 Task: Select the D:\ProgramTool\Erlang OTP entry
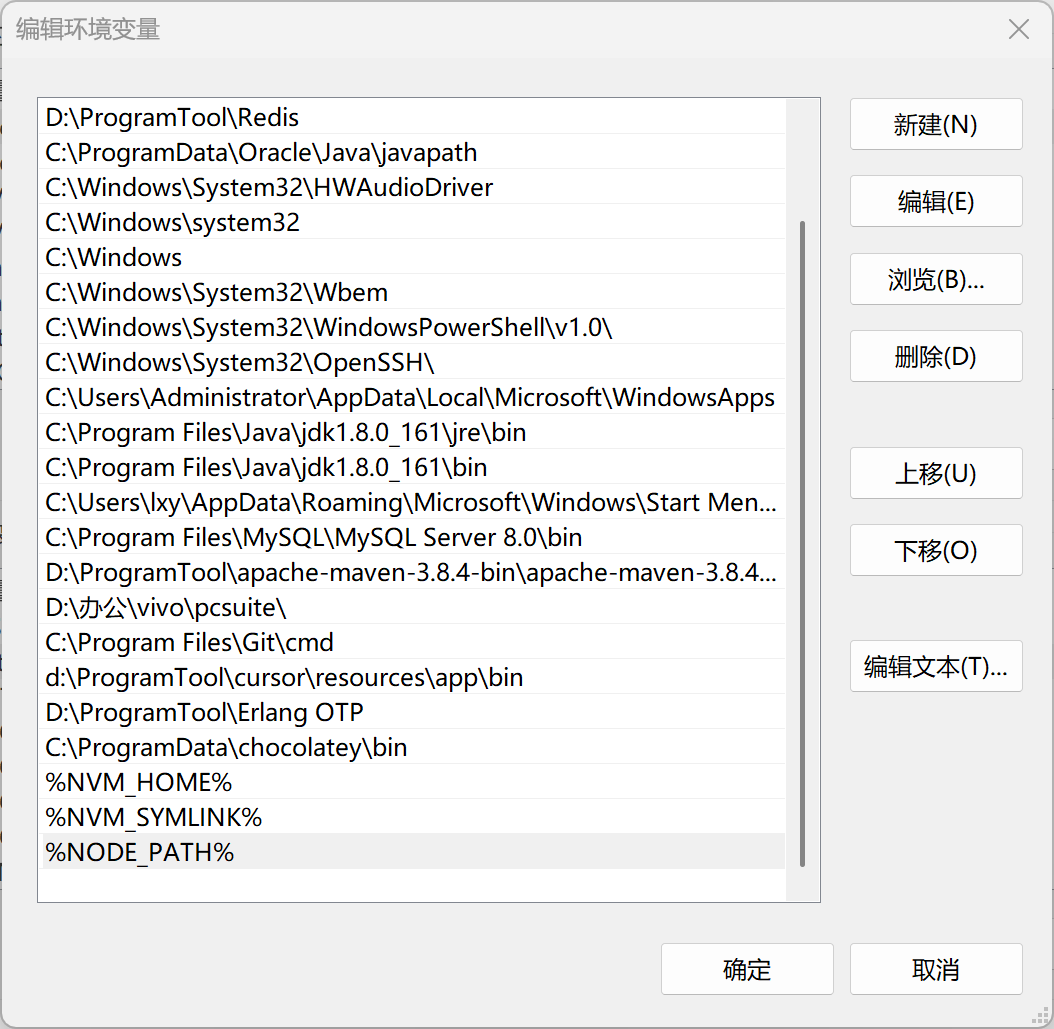pyautogui.click(x=413, y=712)
